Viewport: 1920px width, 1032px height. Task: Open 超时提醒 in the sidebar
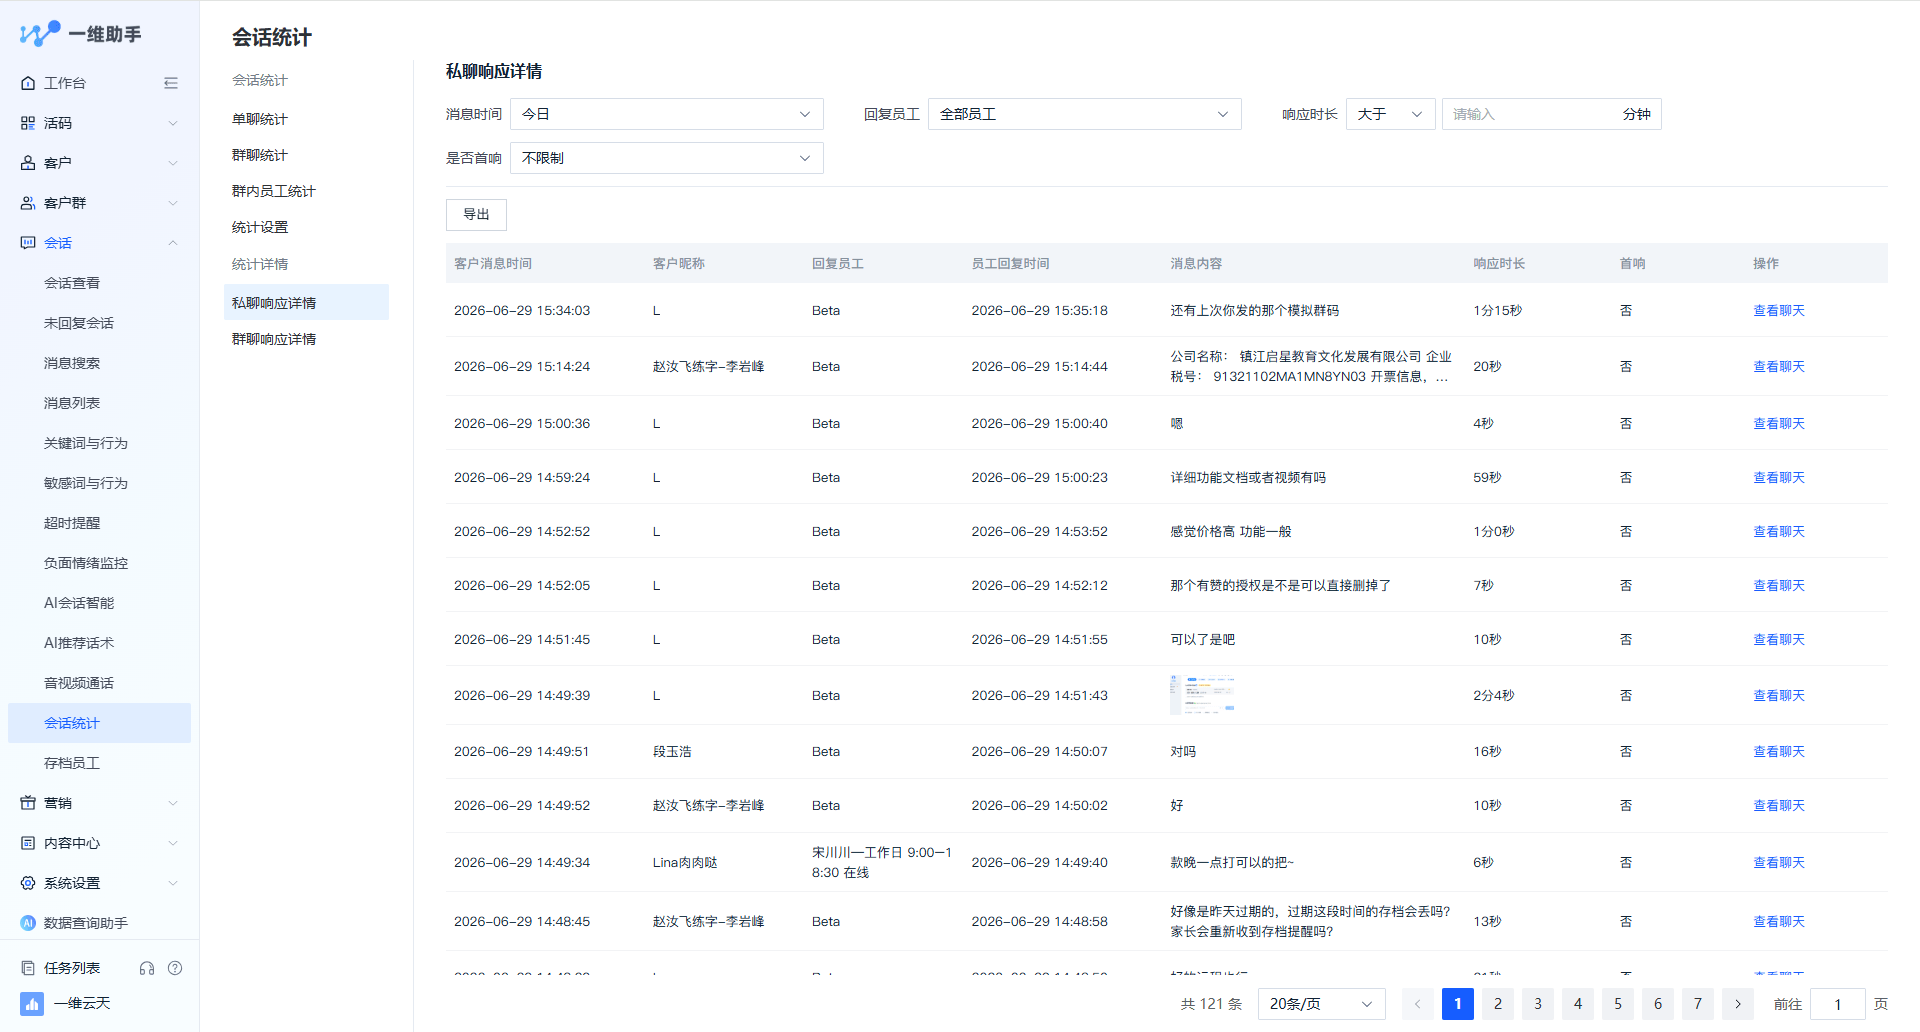pos(72,523)
